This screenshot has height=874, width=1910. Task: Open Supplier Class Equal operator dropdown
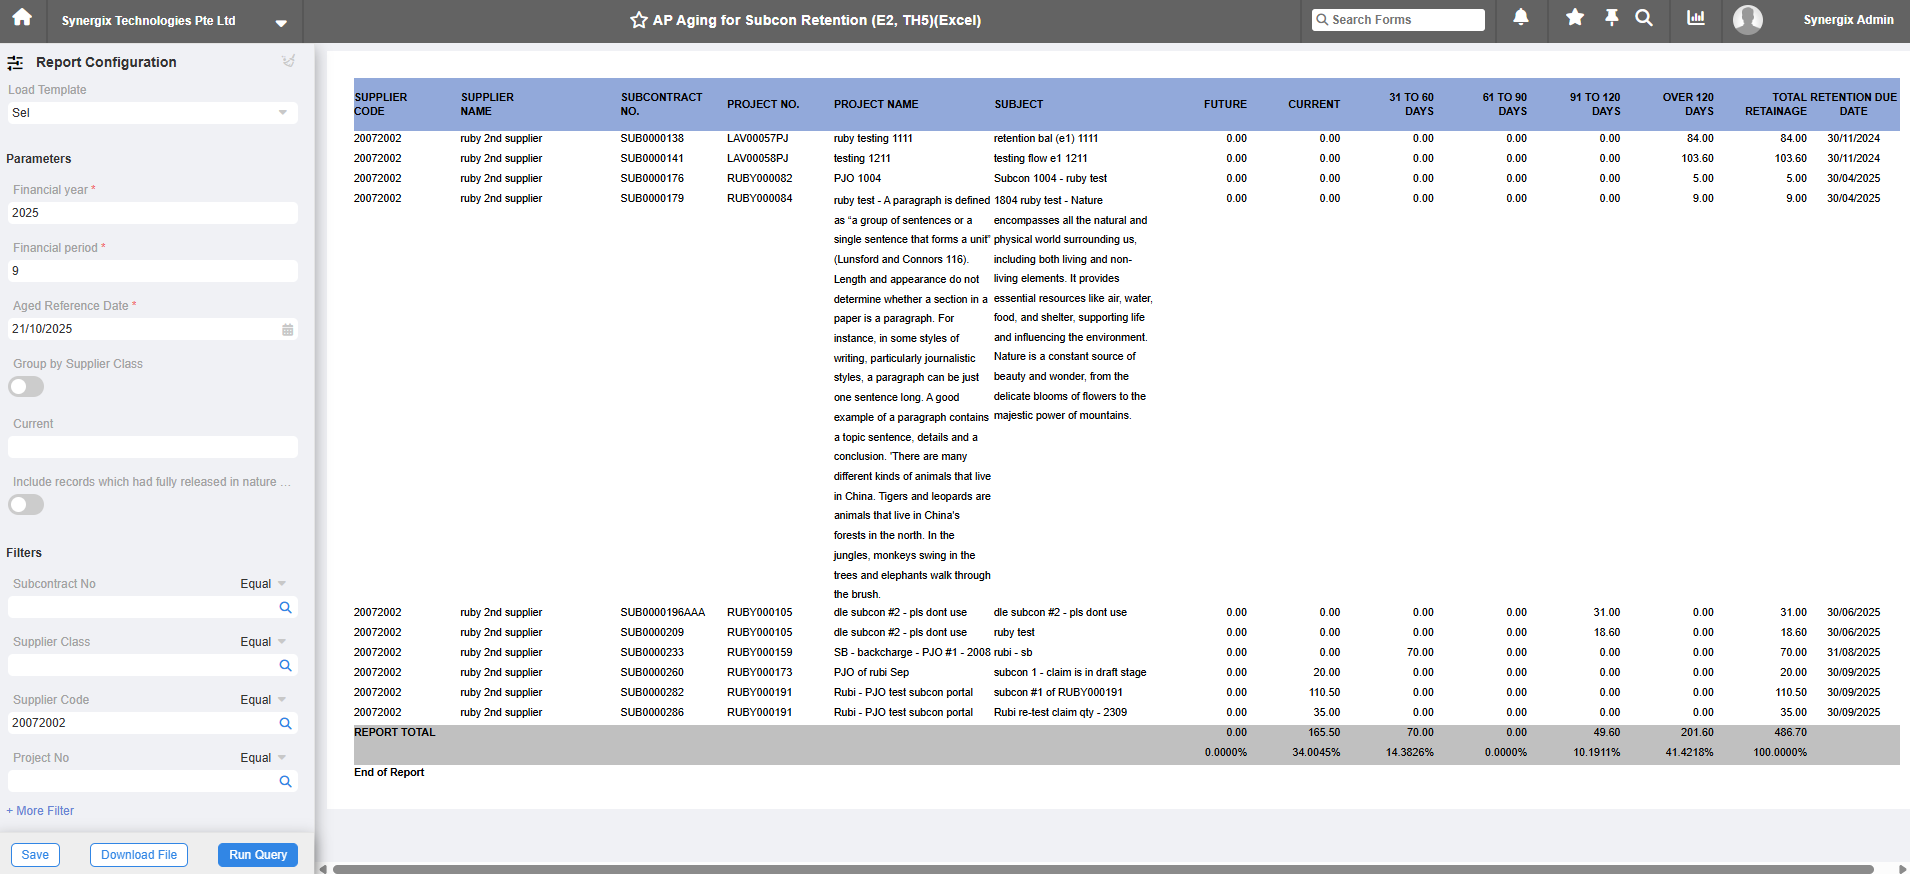263,642
